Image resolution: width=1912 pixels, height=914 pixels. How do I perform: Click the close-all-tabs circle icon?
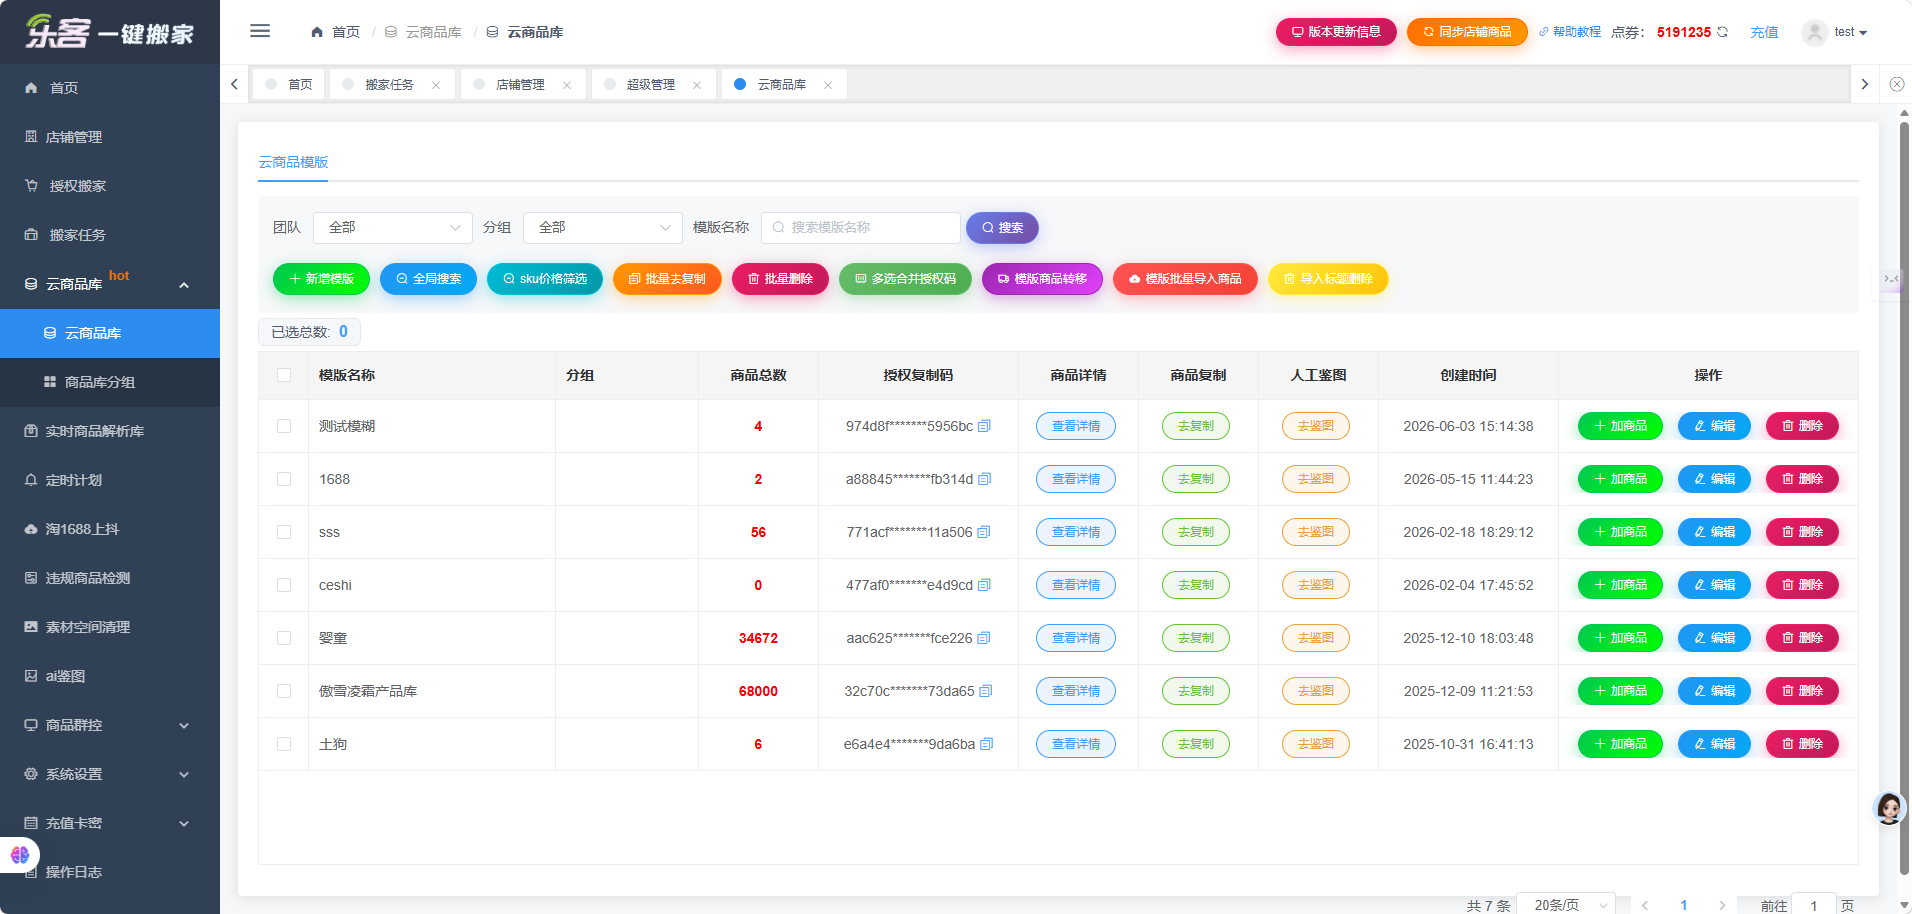[x=1896, y=84]
